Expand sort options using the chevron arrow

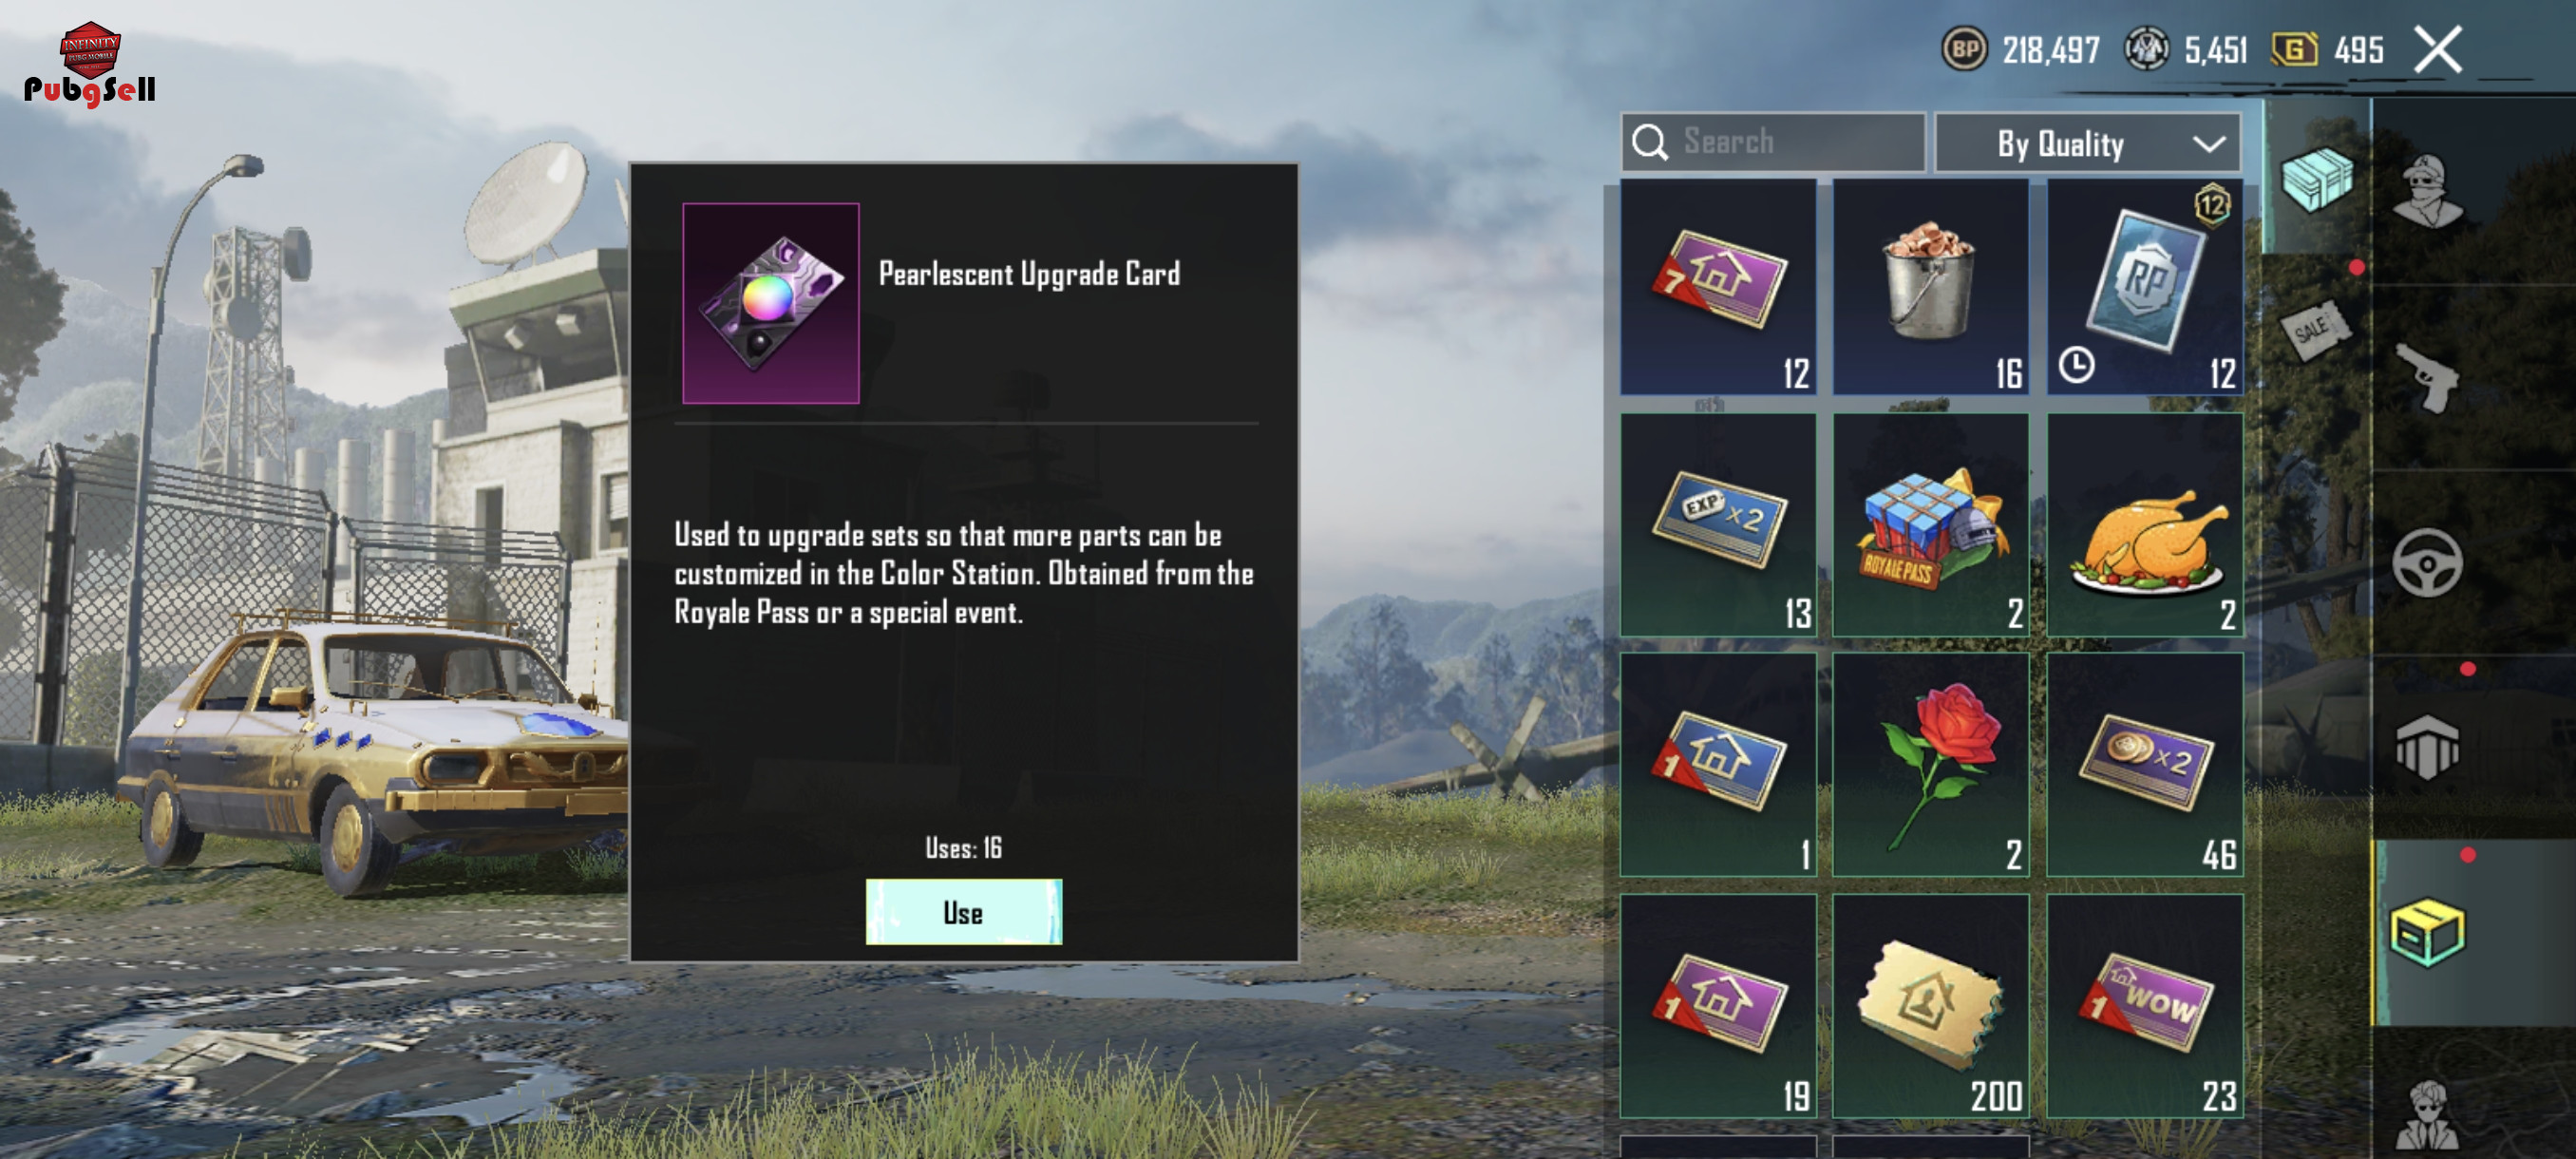click(x=2208, y=144)
